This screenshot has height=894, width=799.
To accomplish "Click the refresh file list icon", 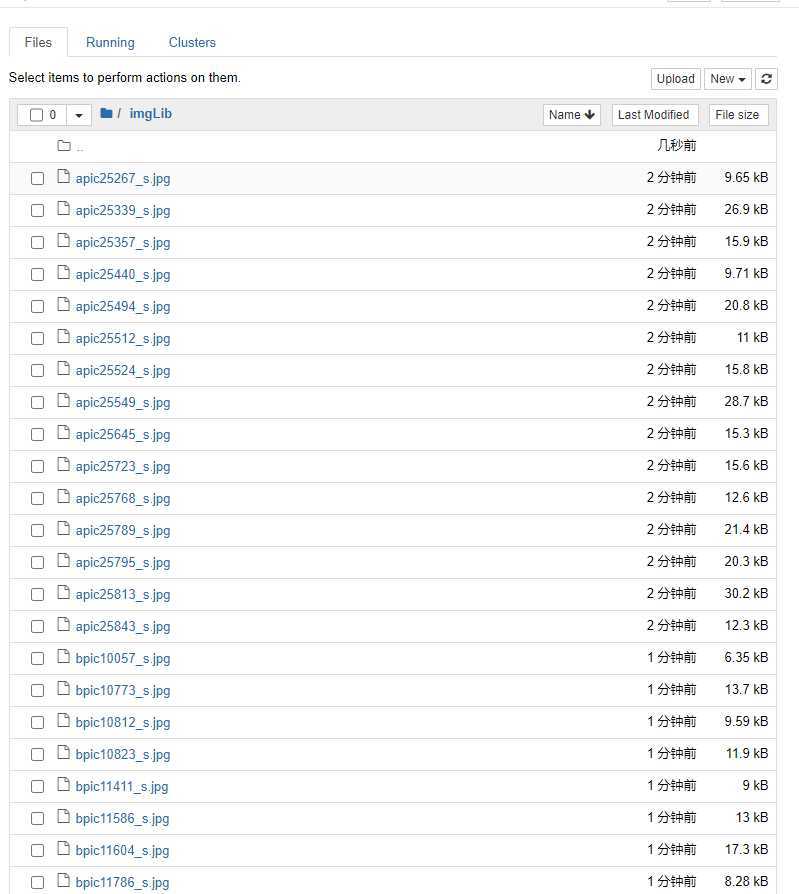I will [766, 79].
